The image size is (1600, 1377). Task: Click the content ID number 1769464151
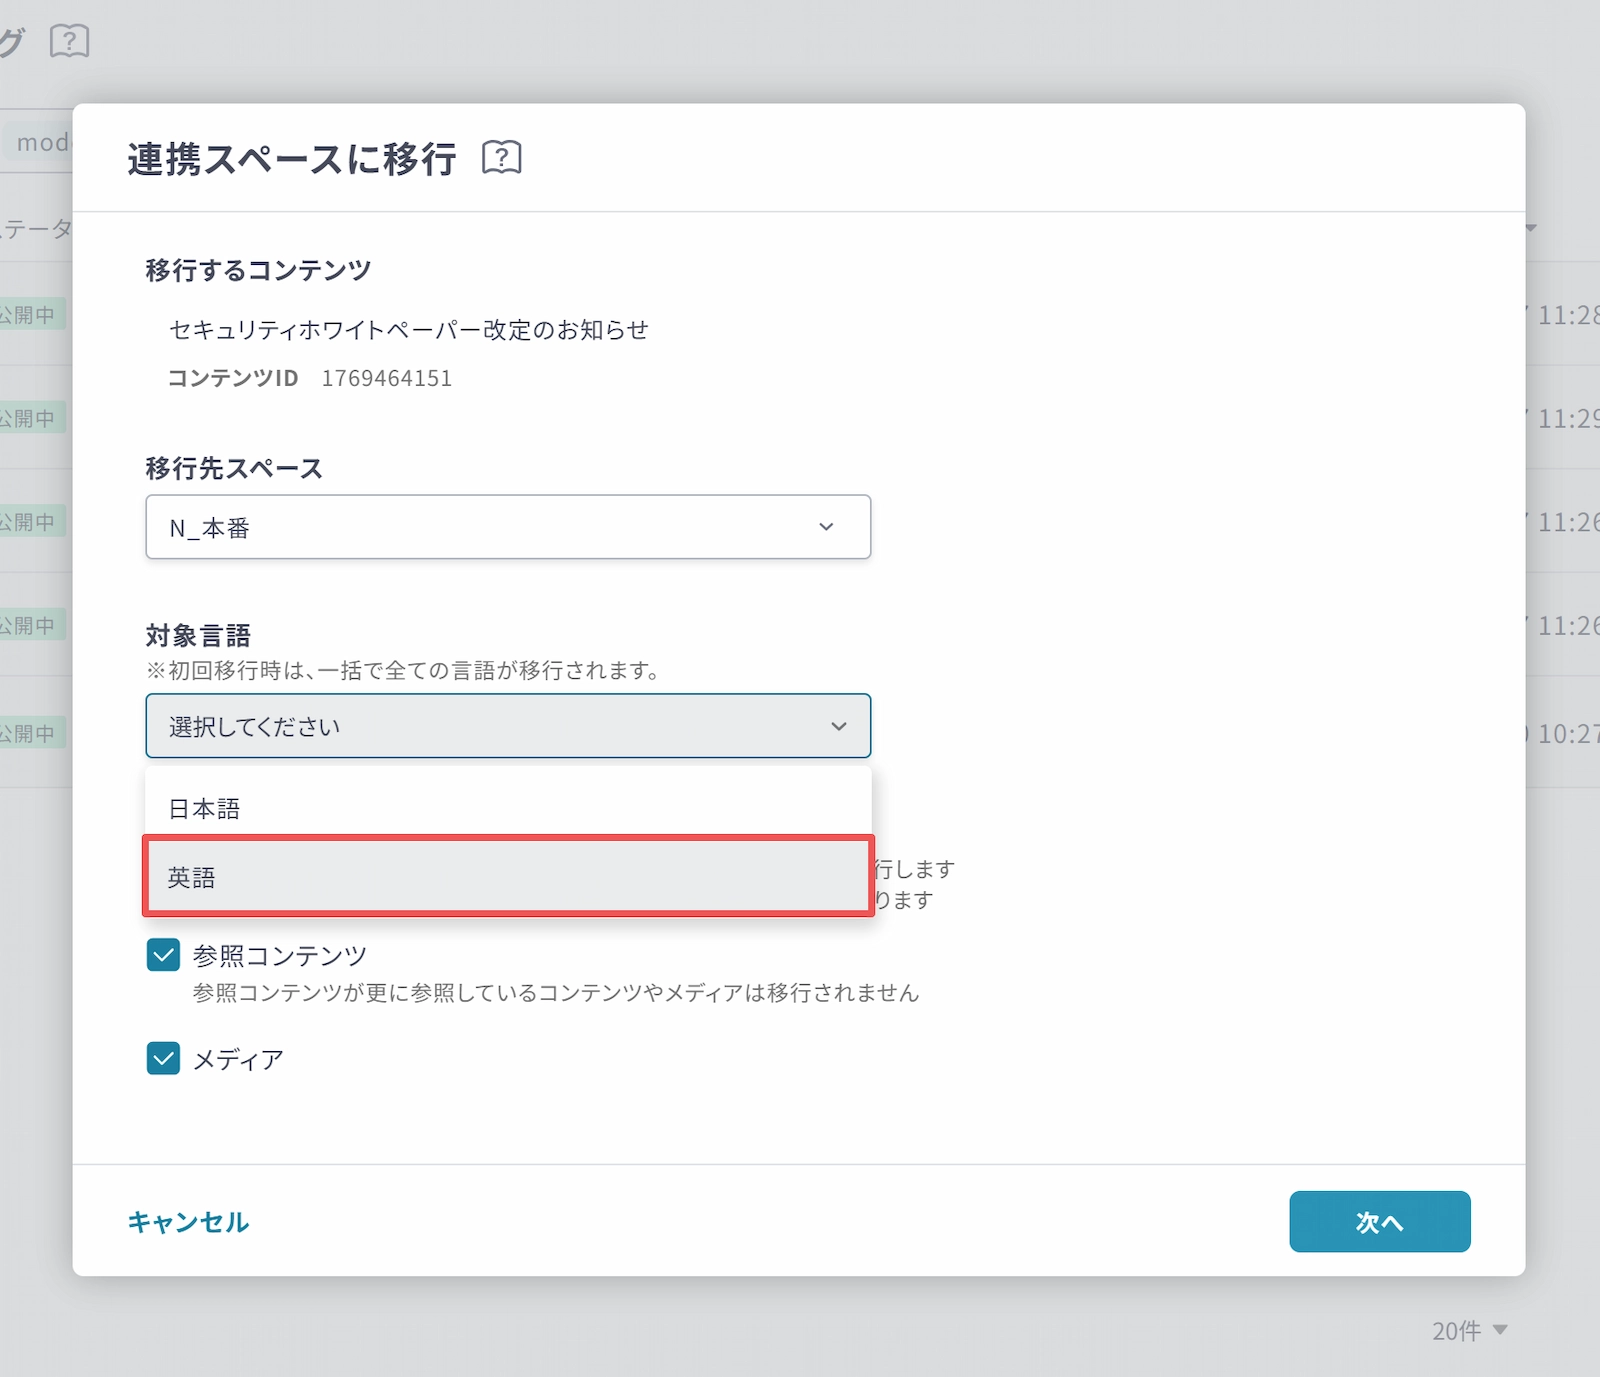[x=387, y=378]
